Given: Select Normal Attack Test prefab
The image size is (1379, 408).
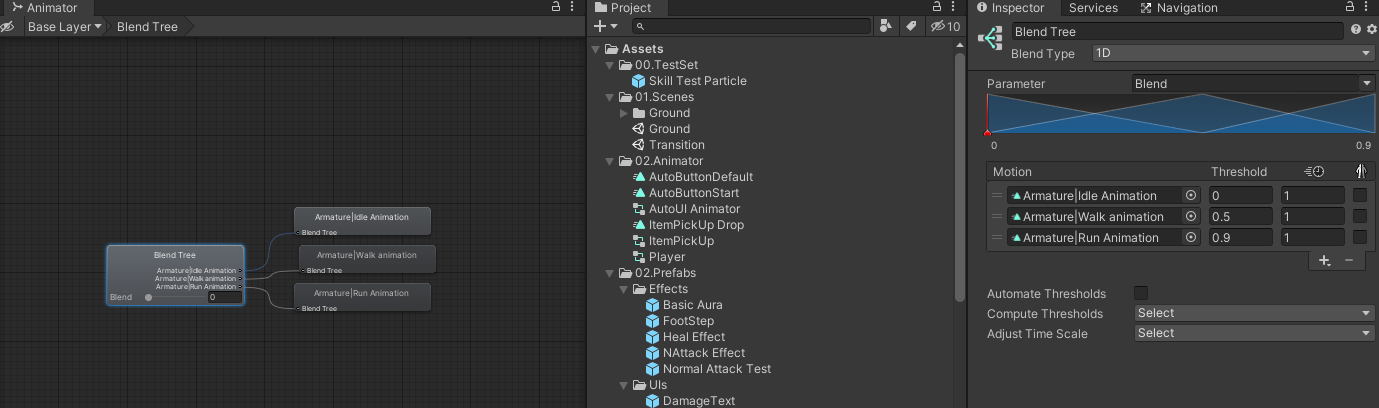Looking at the screenshot, I should [x=708, y=369].
